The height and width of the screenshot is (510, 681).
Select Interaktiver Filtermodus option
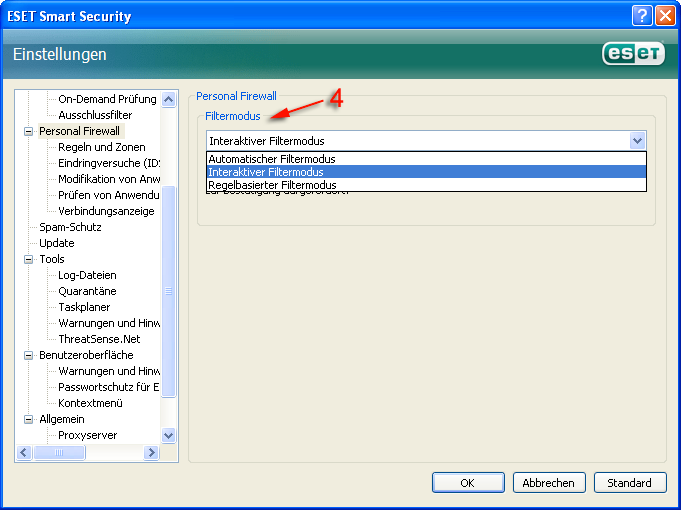pyautogui.click(x=426, y=172)
